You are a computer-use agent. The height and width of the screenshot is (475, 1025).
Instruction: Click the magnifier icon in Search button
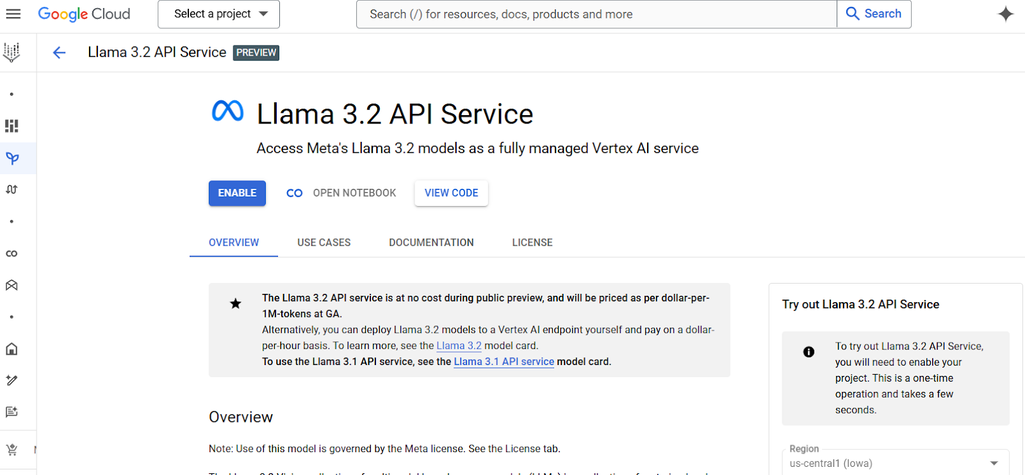(x=852, y=14)
